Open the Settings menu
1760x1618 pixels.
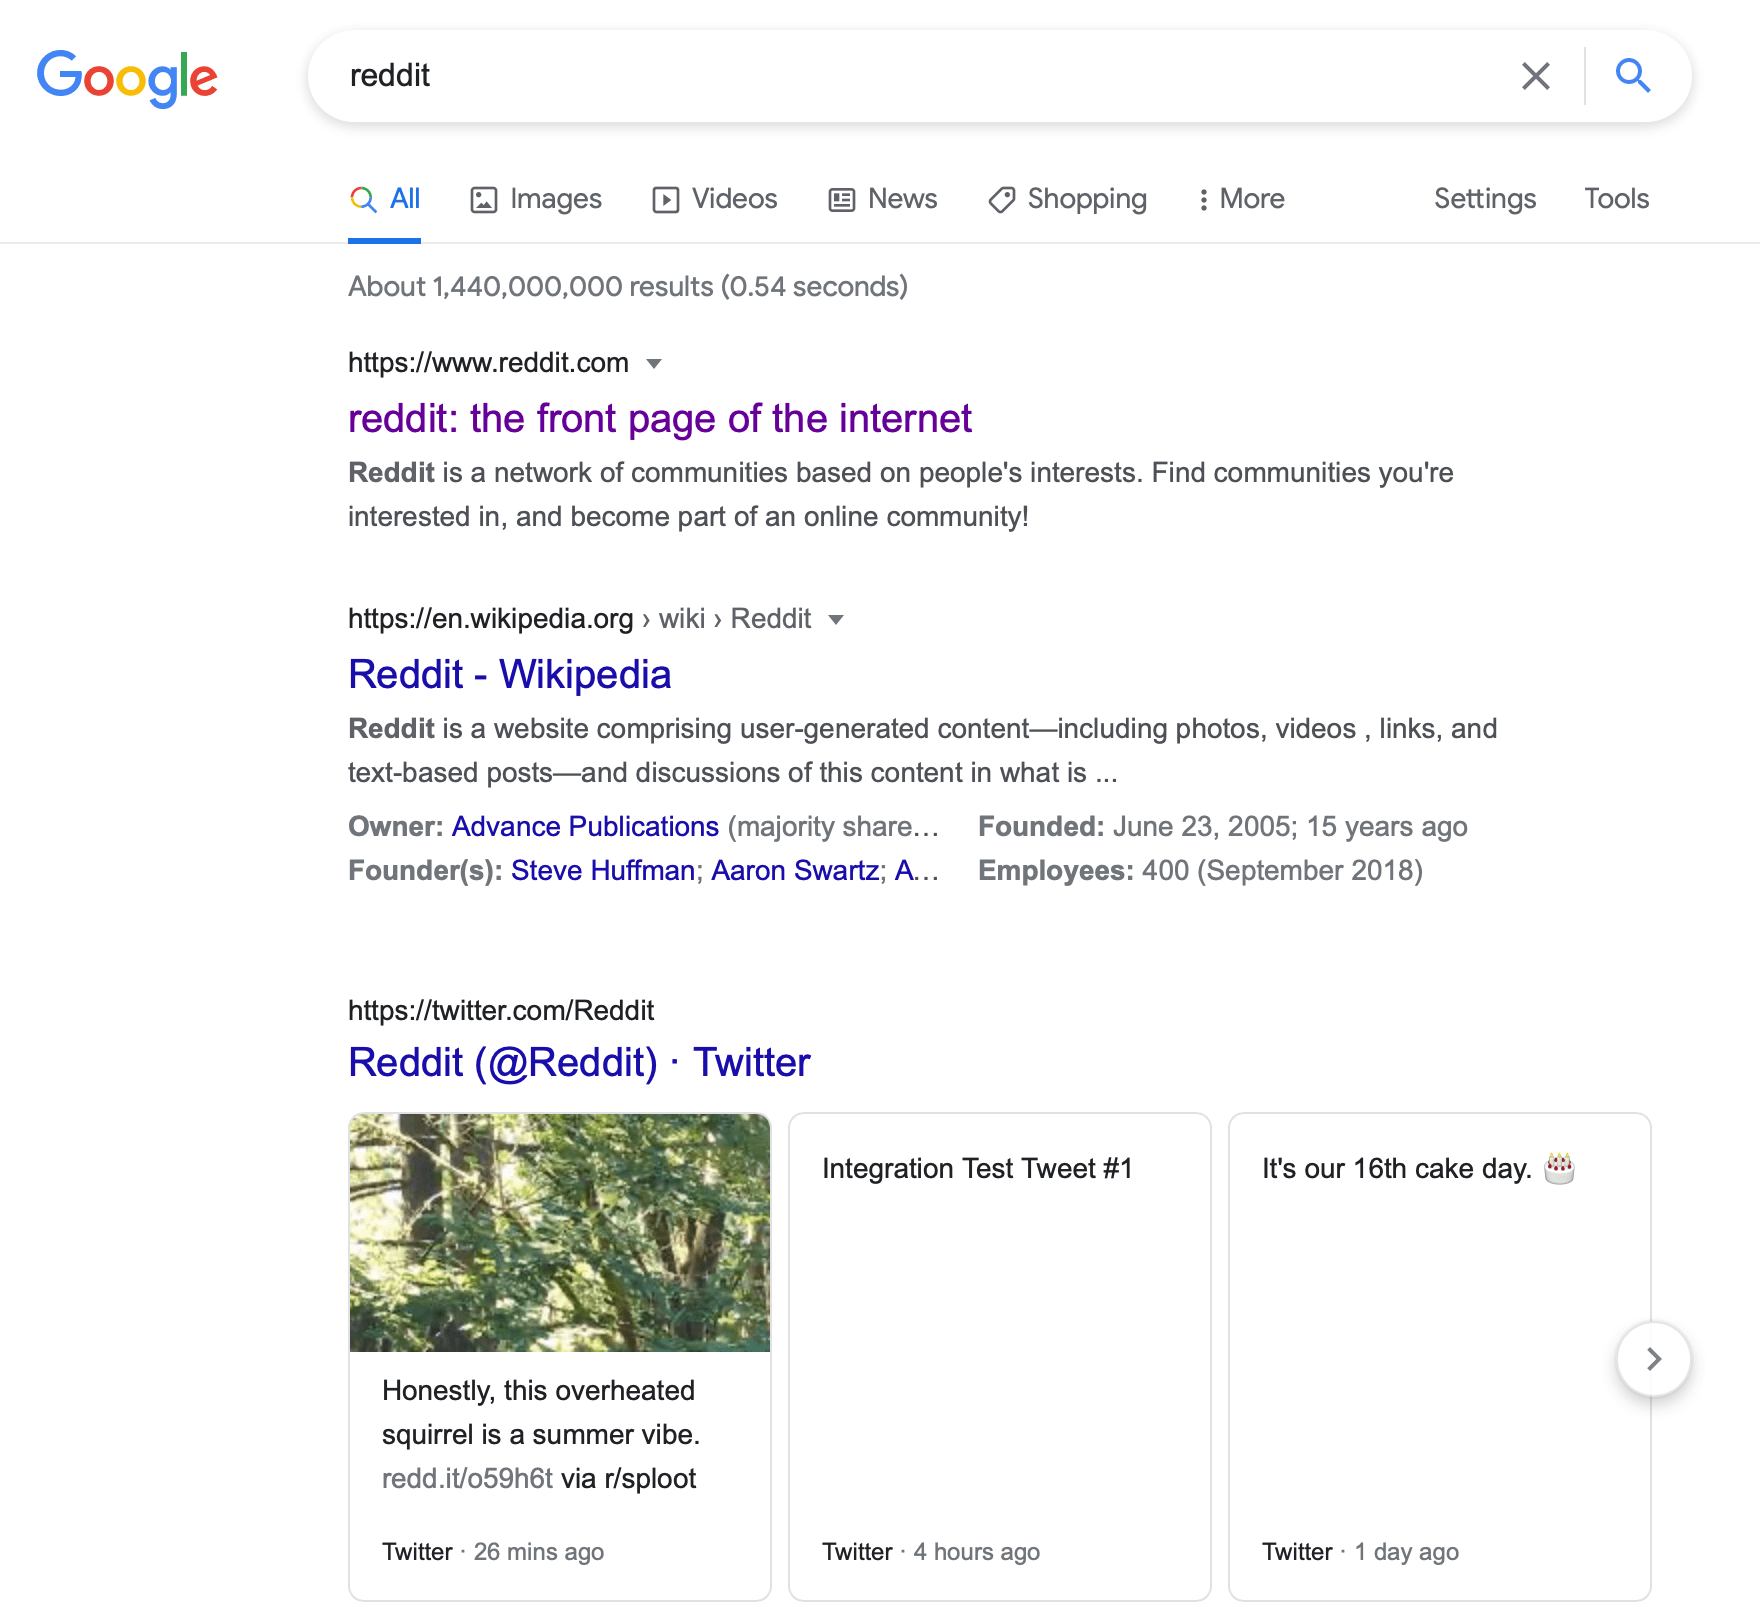point(1484,199)
